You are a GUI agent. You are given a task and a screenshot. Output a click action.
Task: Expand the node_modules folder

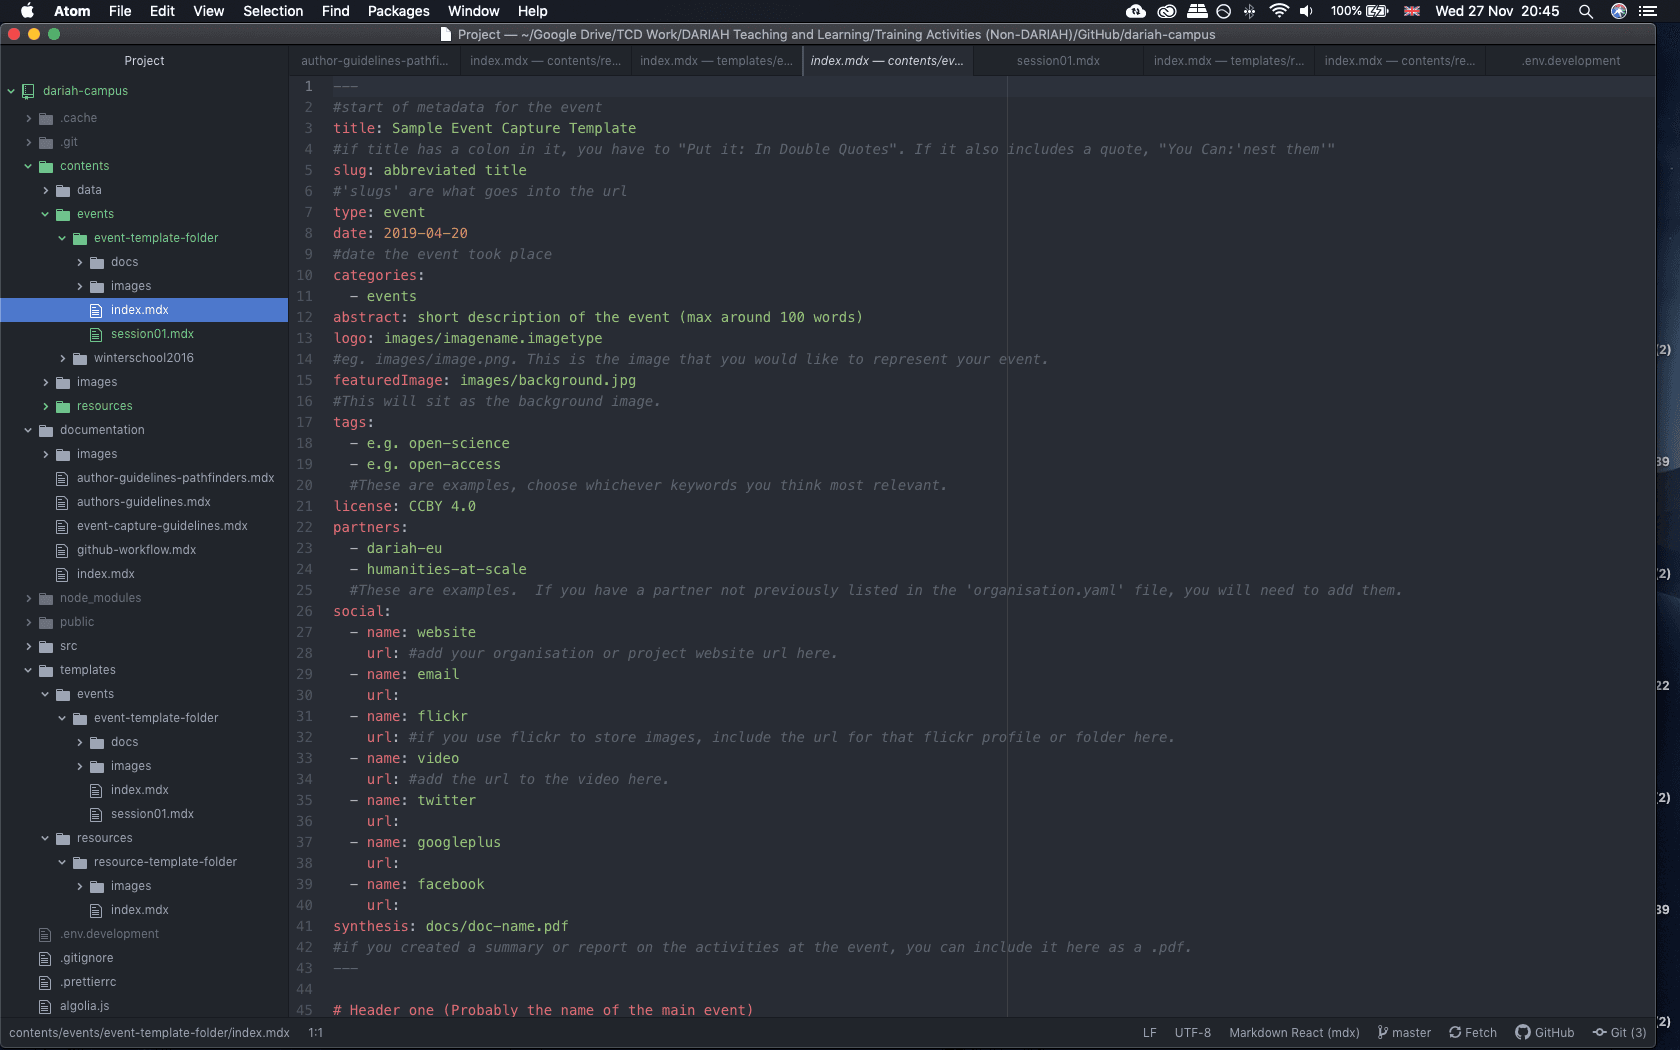[x=28, y=598]
